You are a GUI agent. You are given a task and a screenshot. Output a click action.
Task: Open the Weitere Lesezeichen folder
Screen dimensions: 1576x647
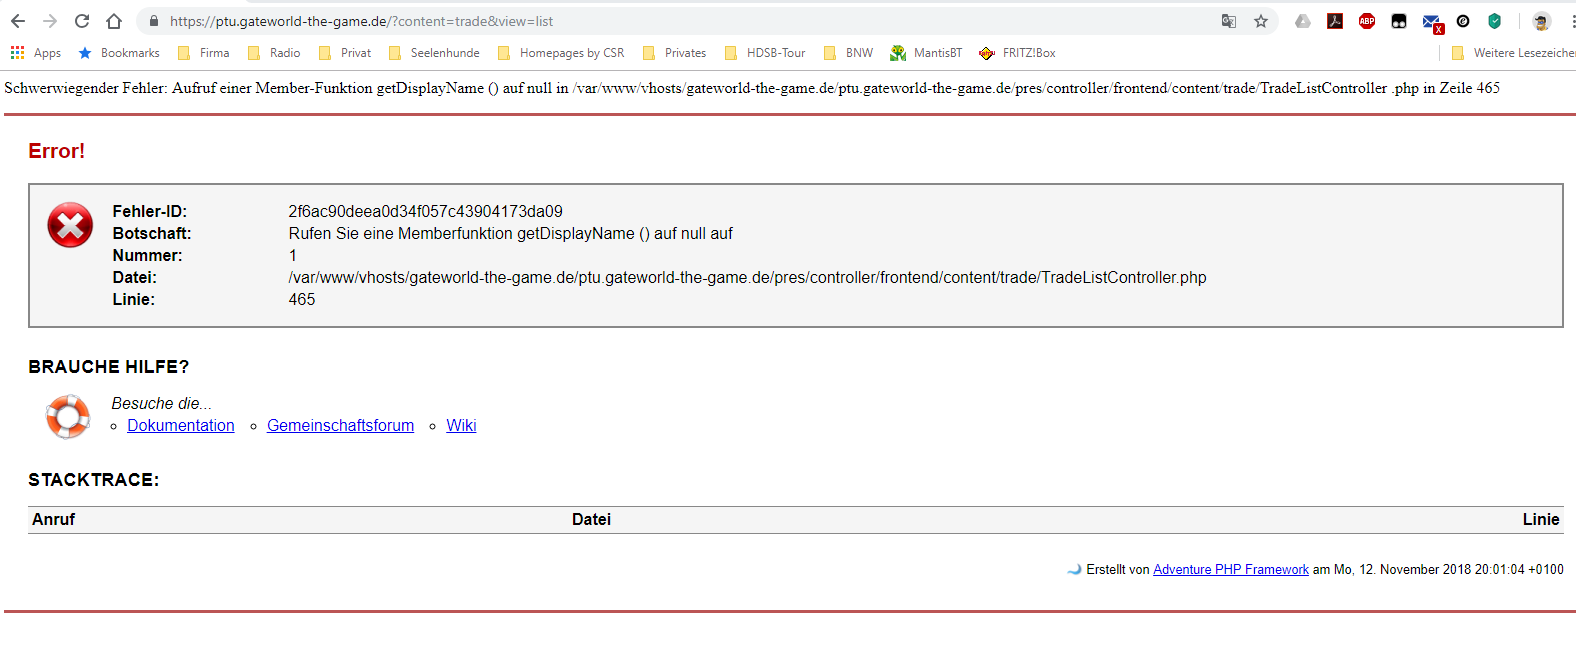pyautogui.click(x=1512, y=53)
